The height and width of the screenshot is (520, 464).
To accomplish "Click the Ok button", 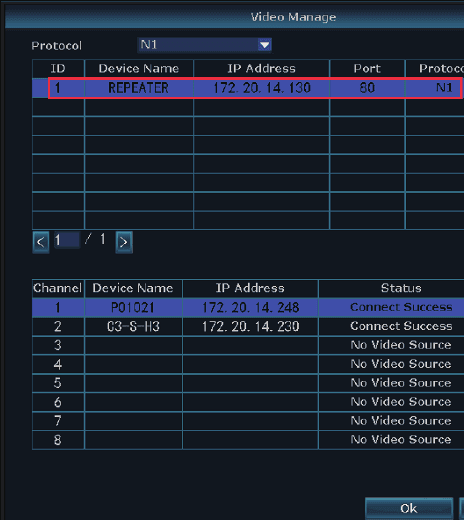I will click(409, 508).
